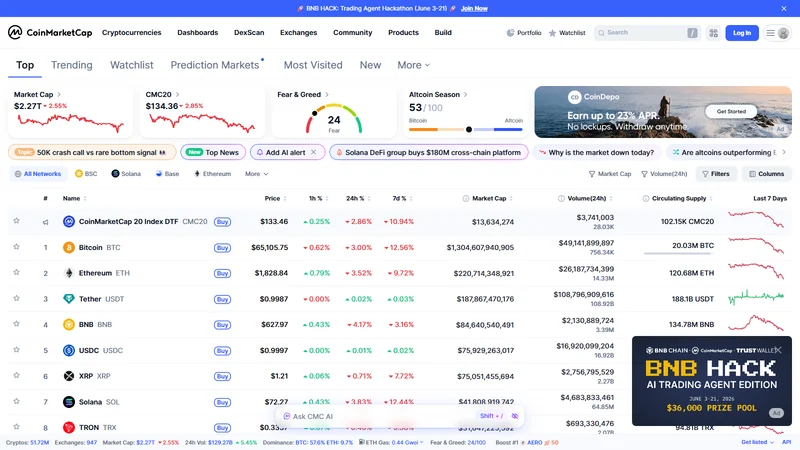Click Buy button for Bitcoin
The height and width of the screenshot is (450, 800).
[222, 247]
